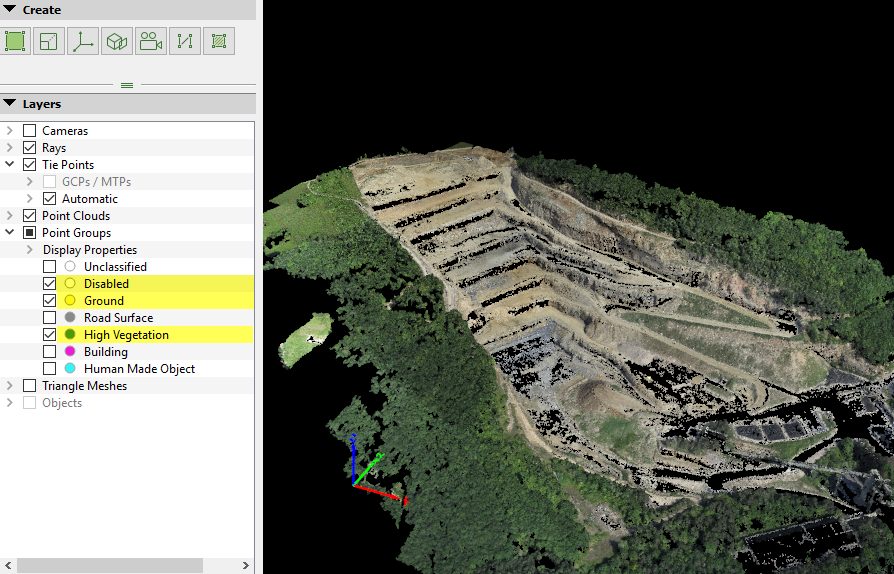Screen dimensions: 894x574
Task: Enable the Cameras layer checkbox
Action: tap(29, 131)
